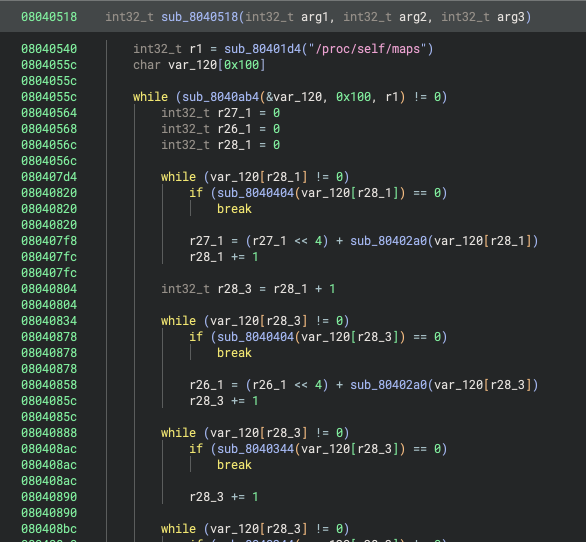
Task: Open sub_8040344 called with var_120[r28_3]
Action: (x=256, y=449)
